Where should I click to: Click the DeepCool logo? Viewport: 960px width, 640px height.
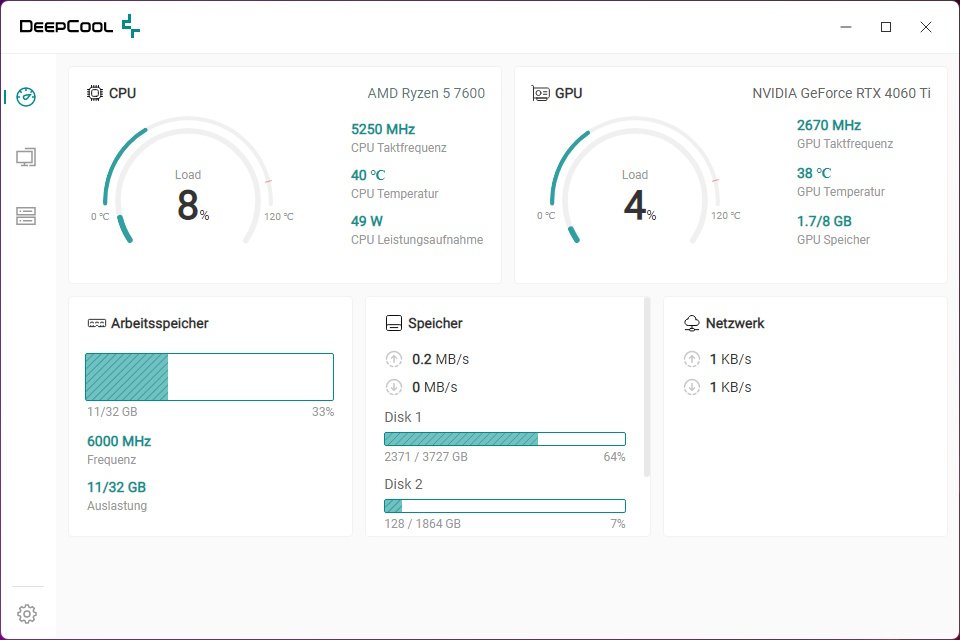80,27
